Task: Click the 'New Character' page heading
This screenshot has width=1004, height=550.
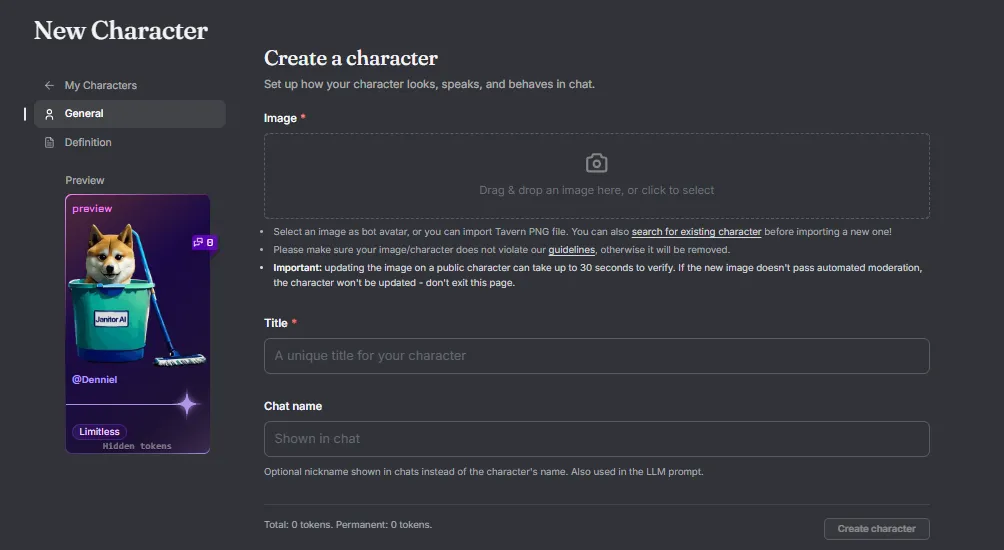Action: [x=120, y=31]
